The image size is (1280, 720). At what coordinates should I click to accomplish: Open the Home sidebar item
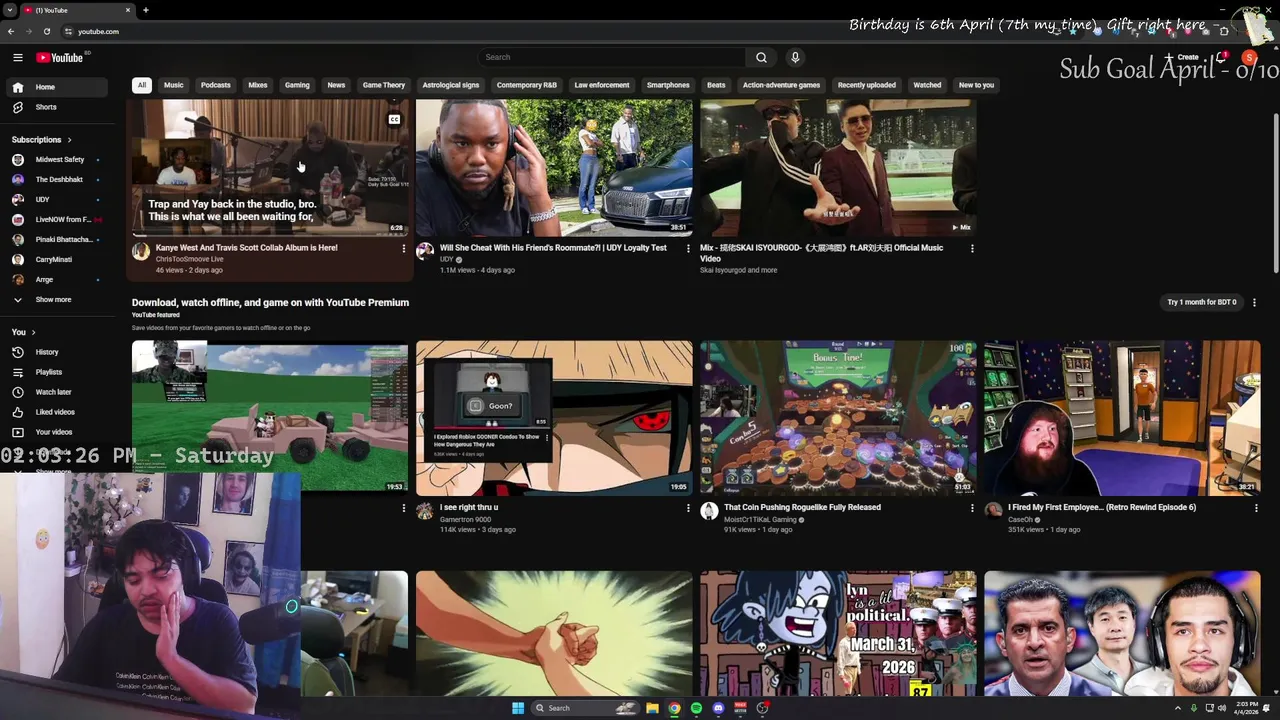pyautogui.click(x=57, y=87)
